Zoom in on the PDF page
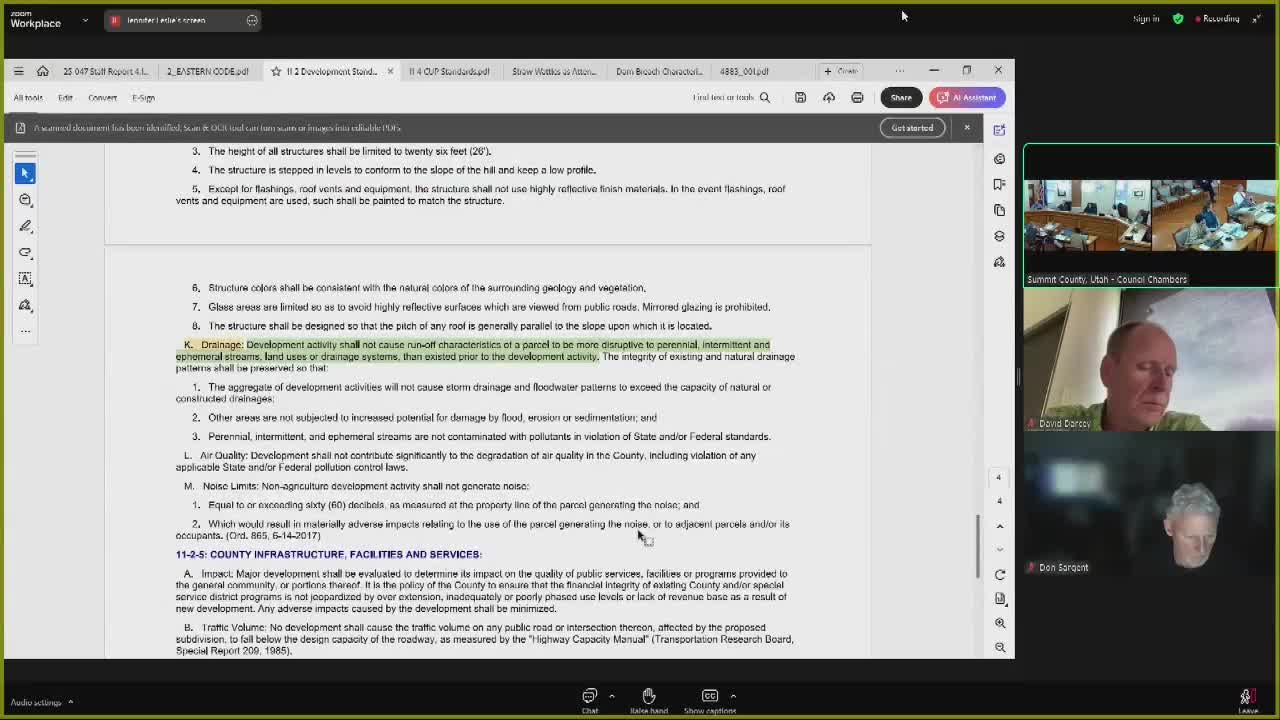 coord(999,623)
